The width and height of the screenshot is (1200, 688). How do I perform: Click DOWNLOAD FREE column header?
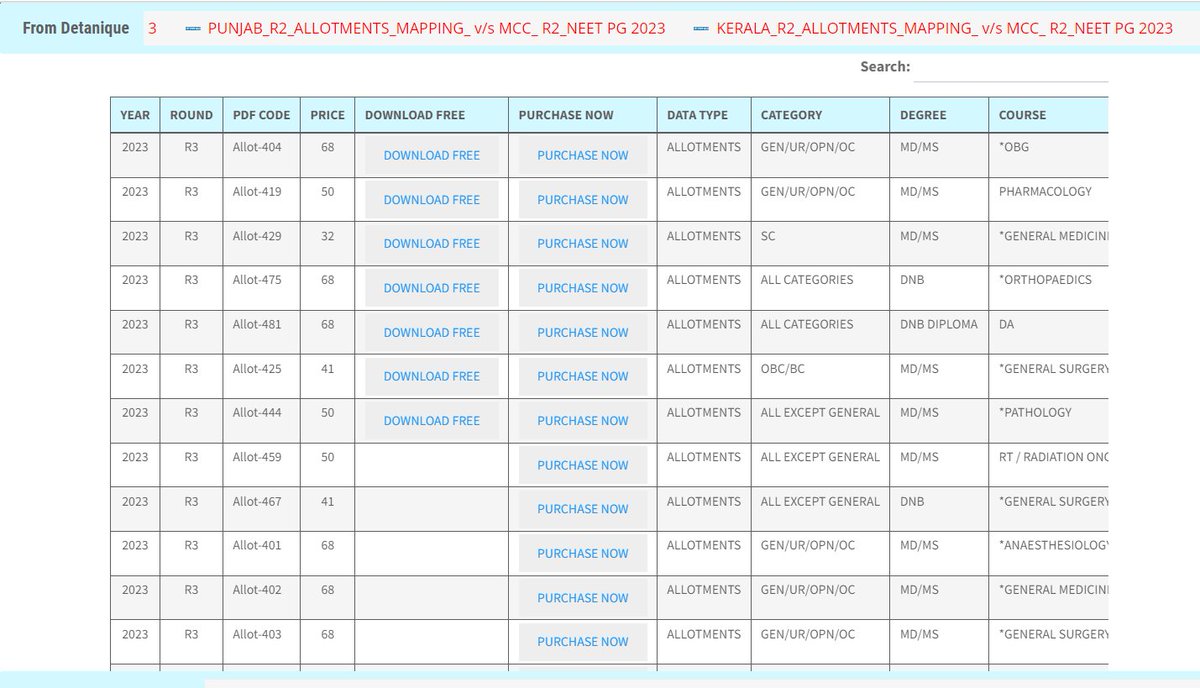(x=431, y=115)
